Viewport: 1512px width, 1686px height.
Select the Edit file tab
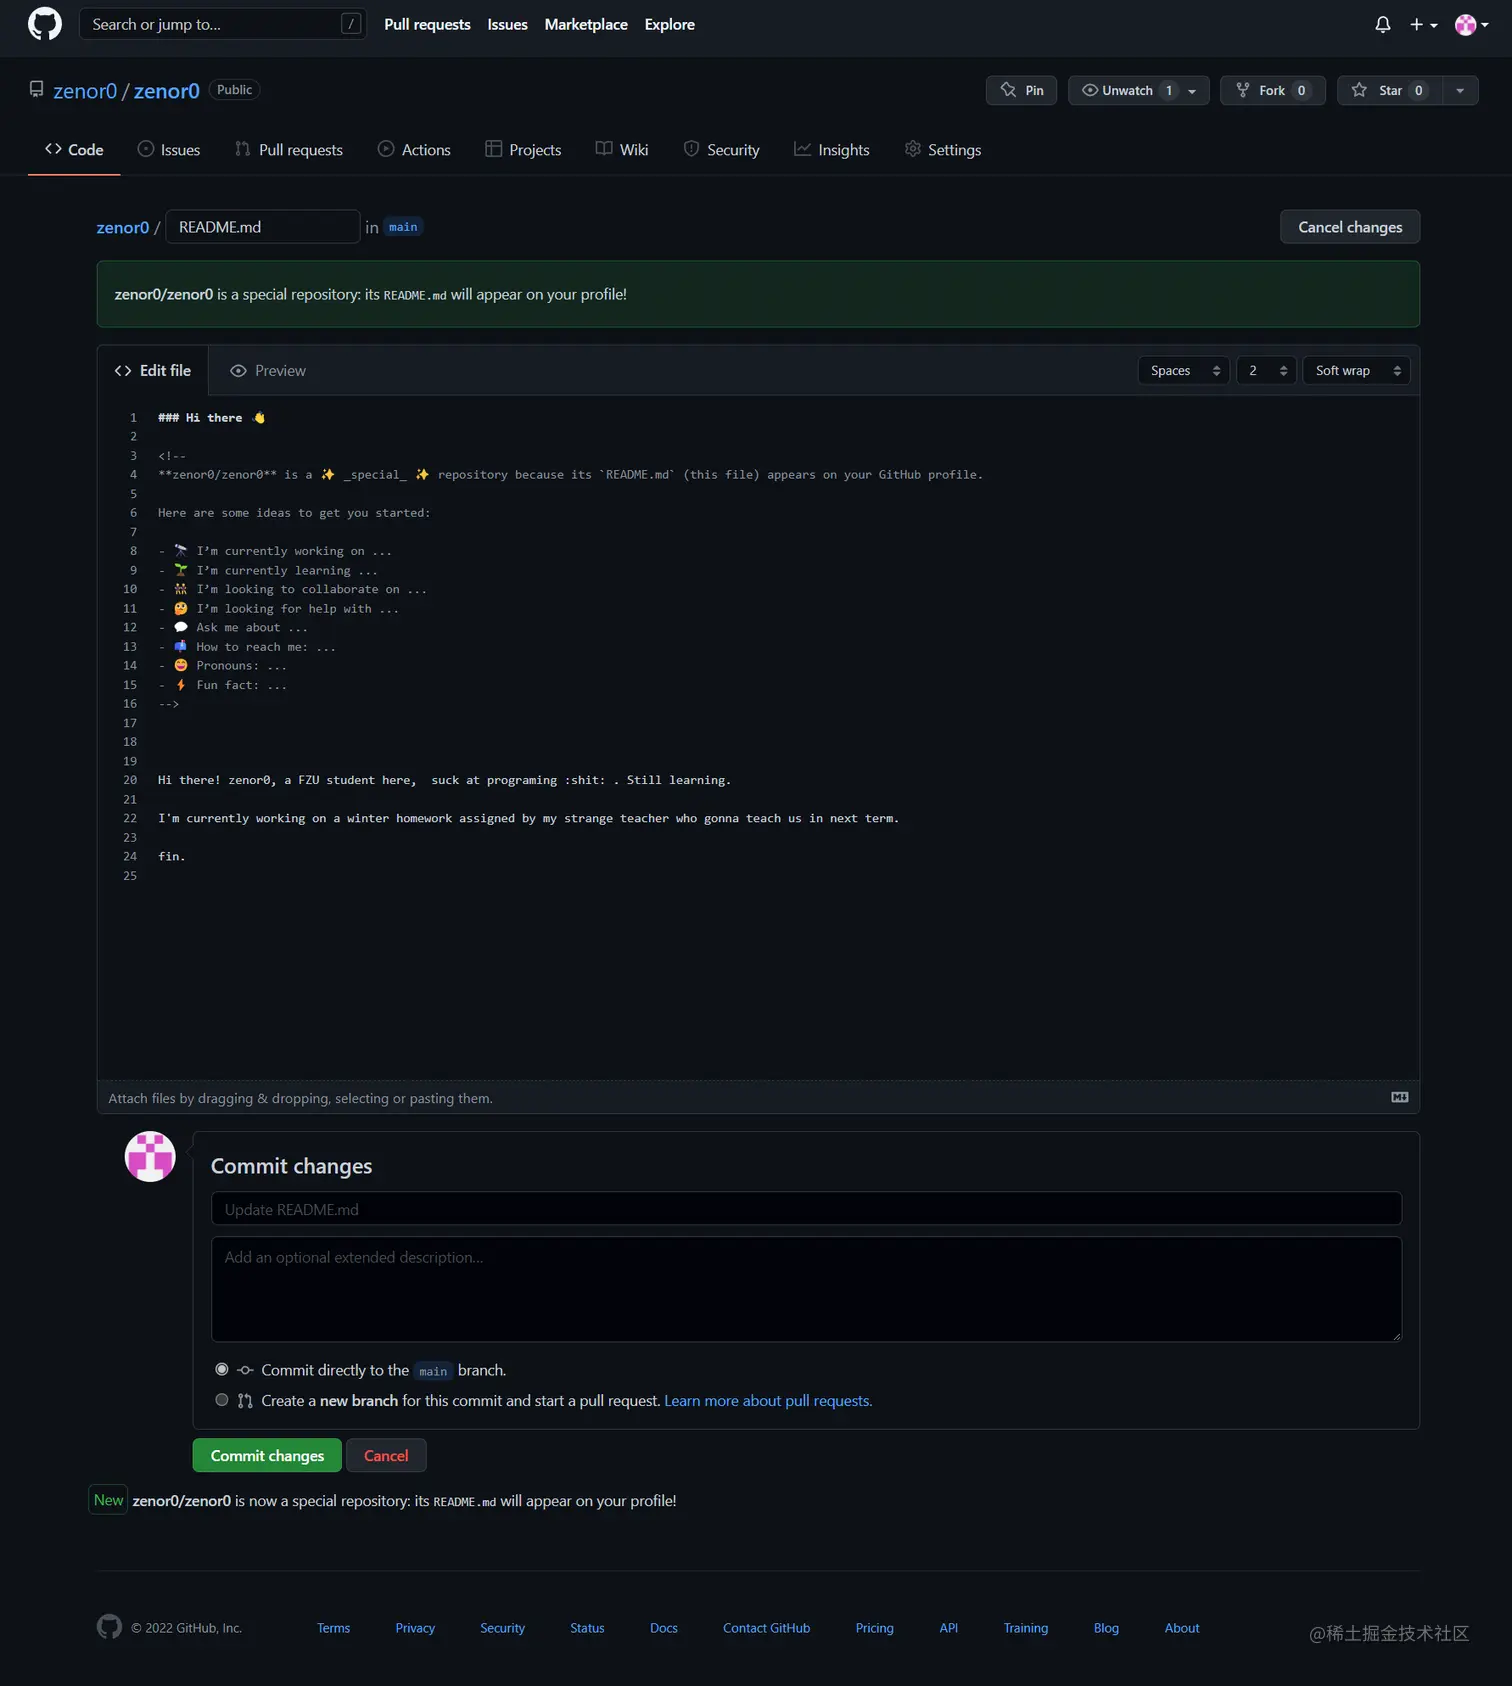pos(153,371)
